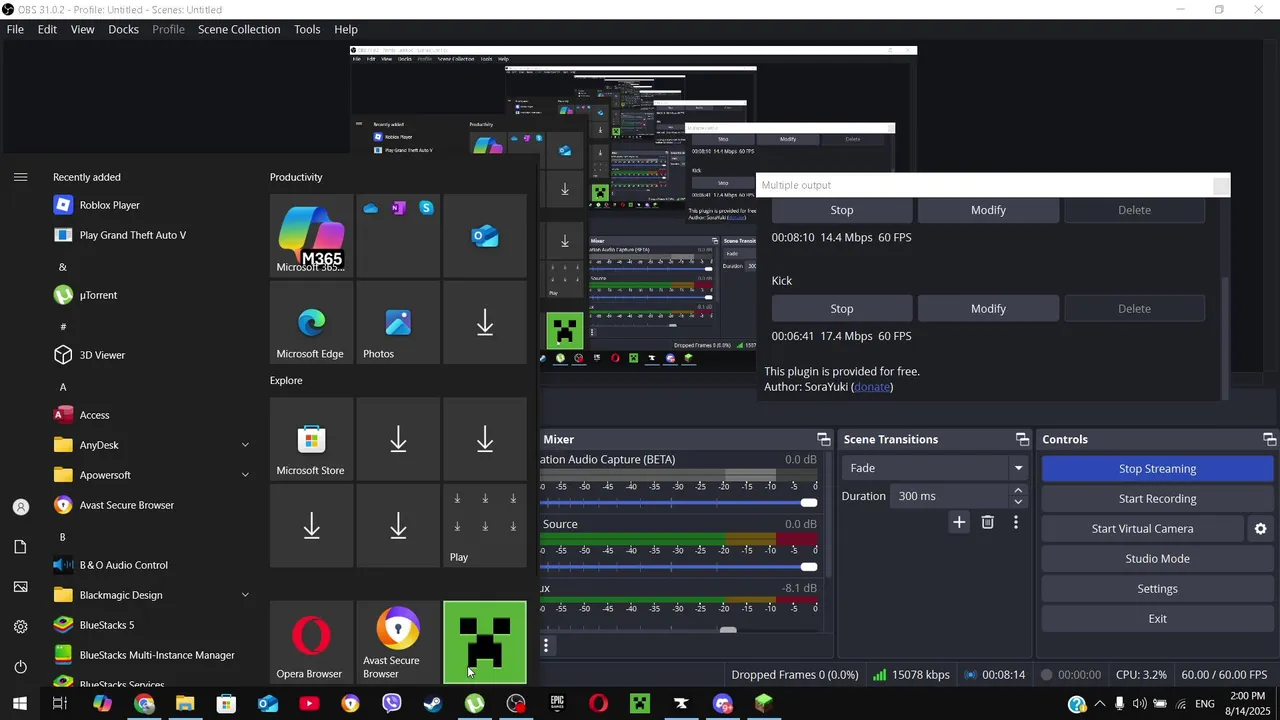This screenshot has width=1280, height=720.
Task: Click Exit in Controls
Action: coord(1157,619)
